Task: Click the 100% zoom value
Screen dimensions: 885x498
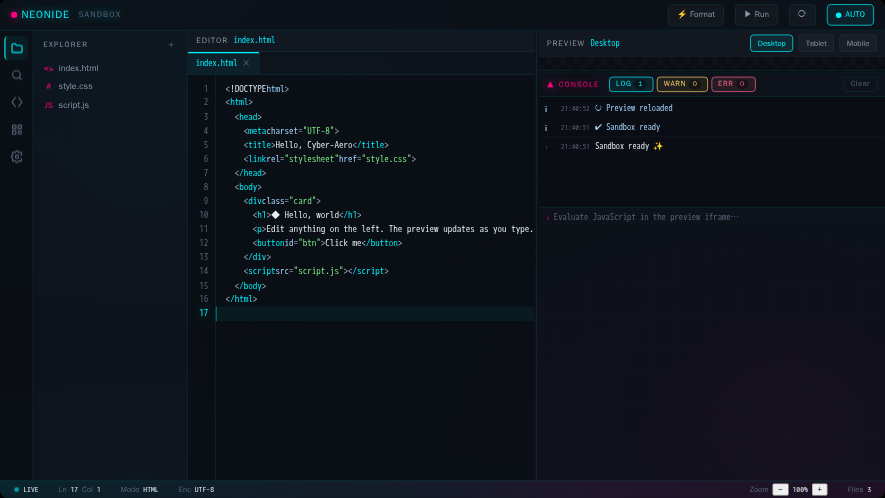Action: (x=800, y=490)
